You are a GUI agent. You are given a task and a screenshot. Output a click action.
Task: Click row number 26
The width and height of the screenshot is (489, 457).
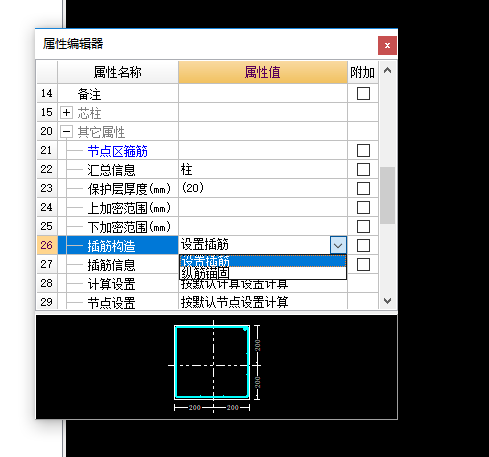47,245
